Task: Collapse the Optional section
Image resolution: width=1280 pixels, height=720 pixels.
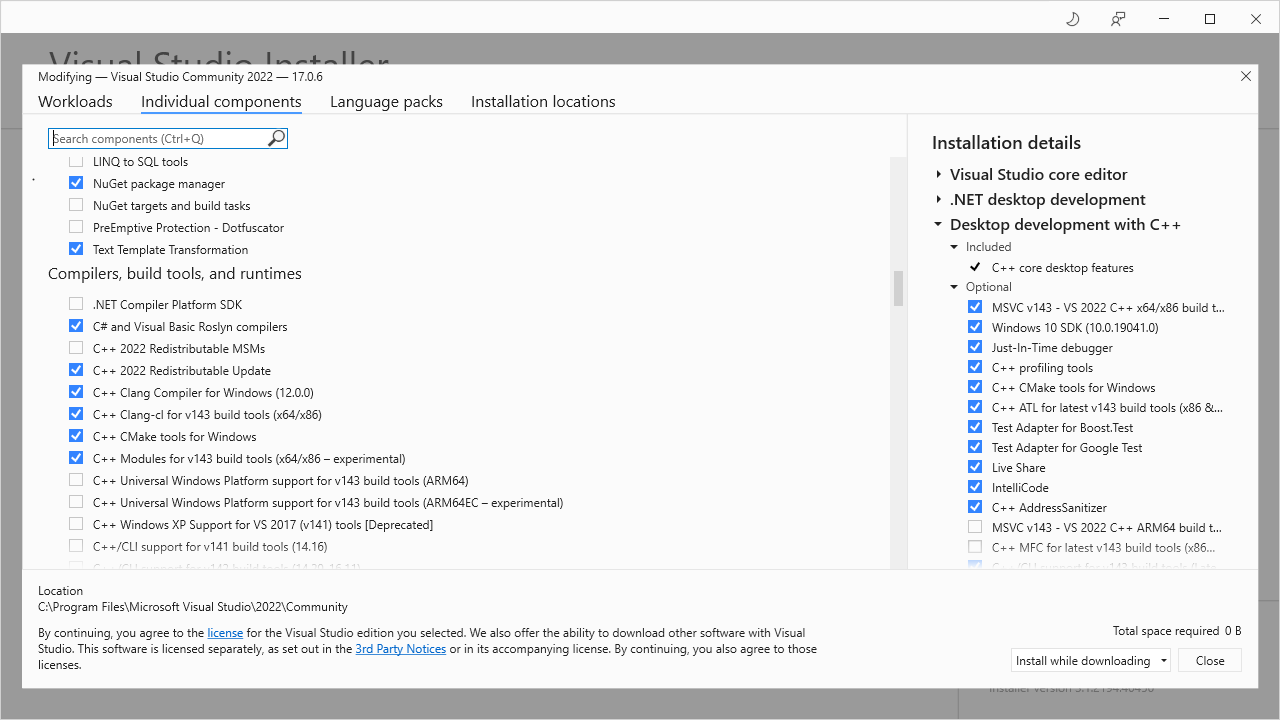Action: 954,287
